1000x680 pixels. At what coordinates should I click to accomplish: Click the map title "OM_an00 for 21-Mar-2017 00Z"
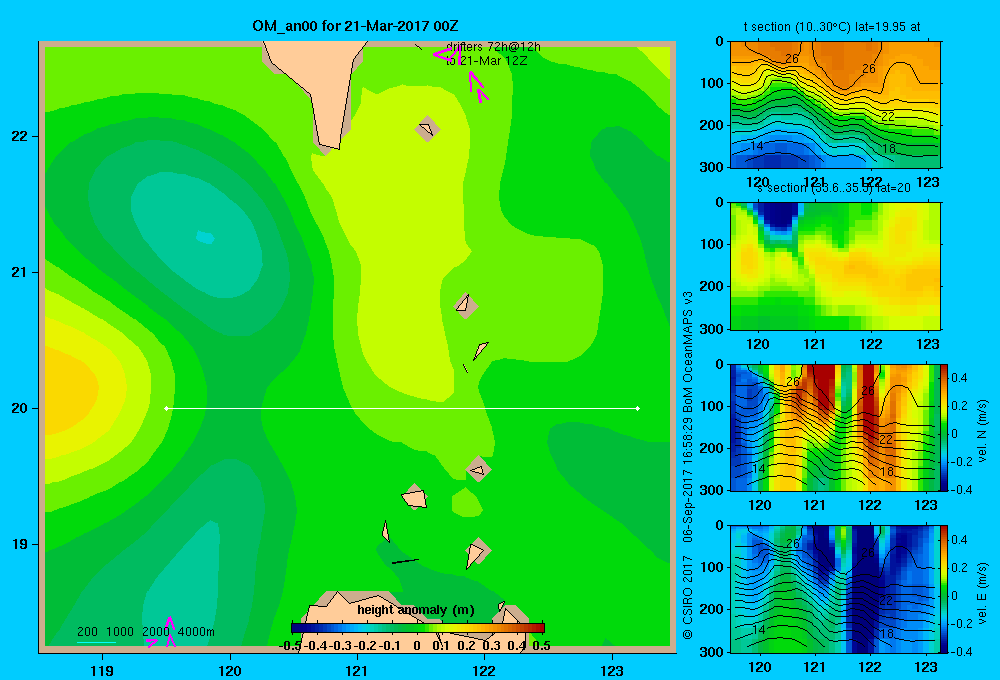(x=355, y=26)
